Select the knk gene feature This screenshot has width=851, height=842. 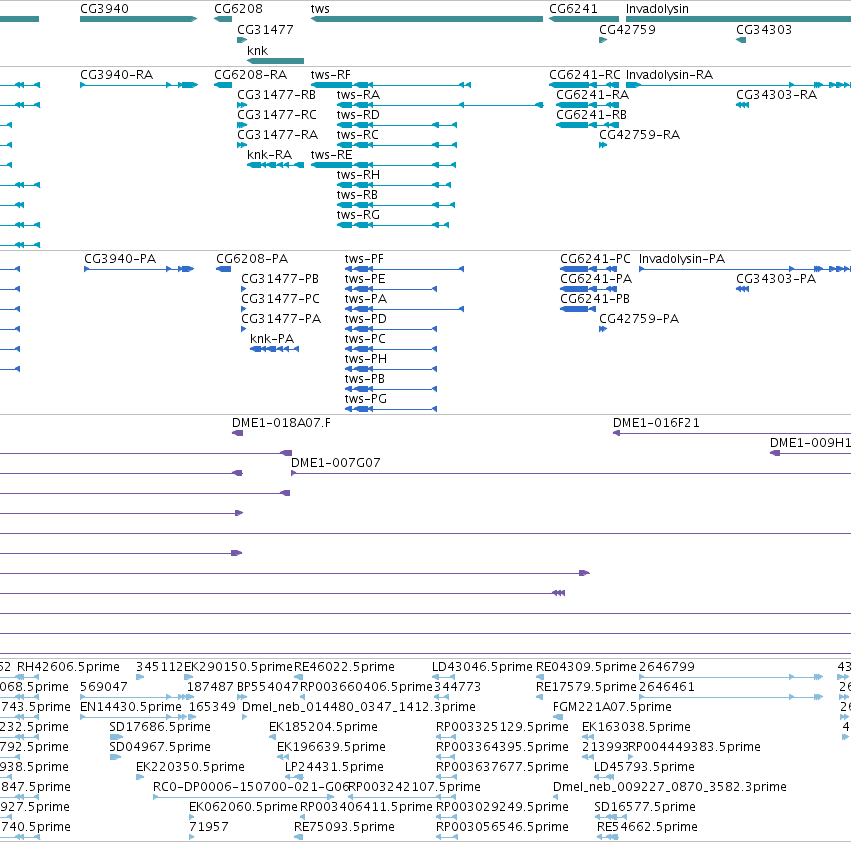(x=275, y=61)
